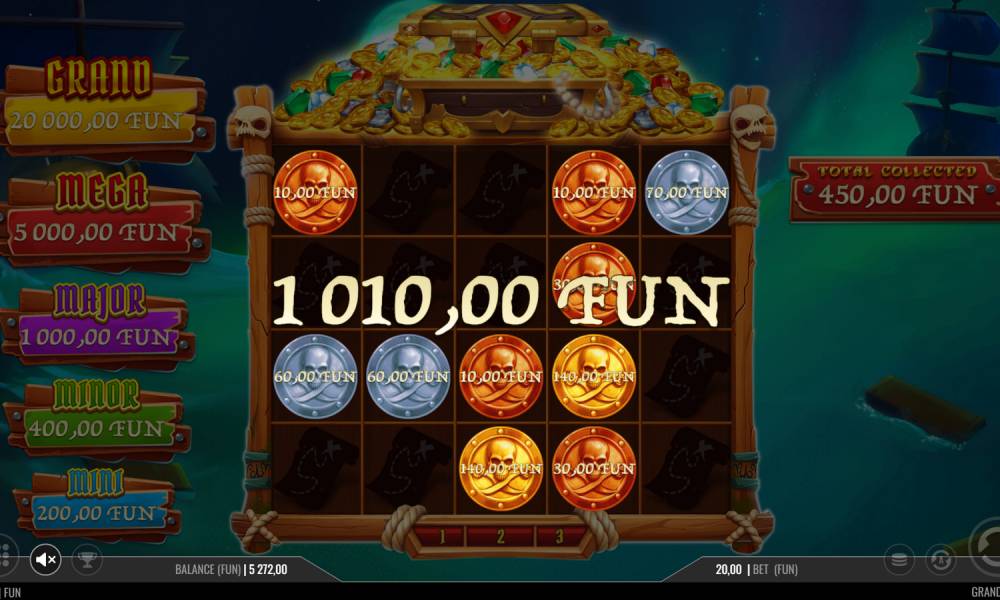1000x600 pixels.
Task: Select the MINOR 400,00 FUN sign
Action: pos(97,417)
